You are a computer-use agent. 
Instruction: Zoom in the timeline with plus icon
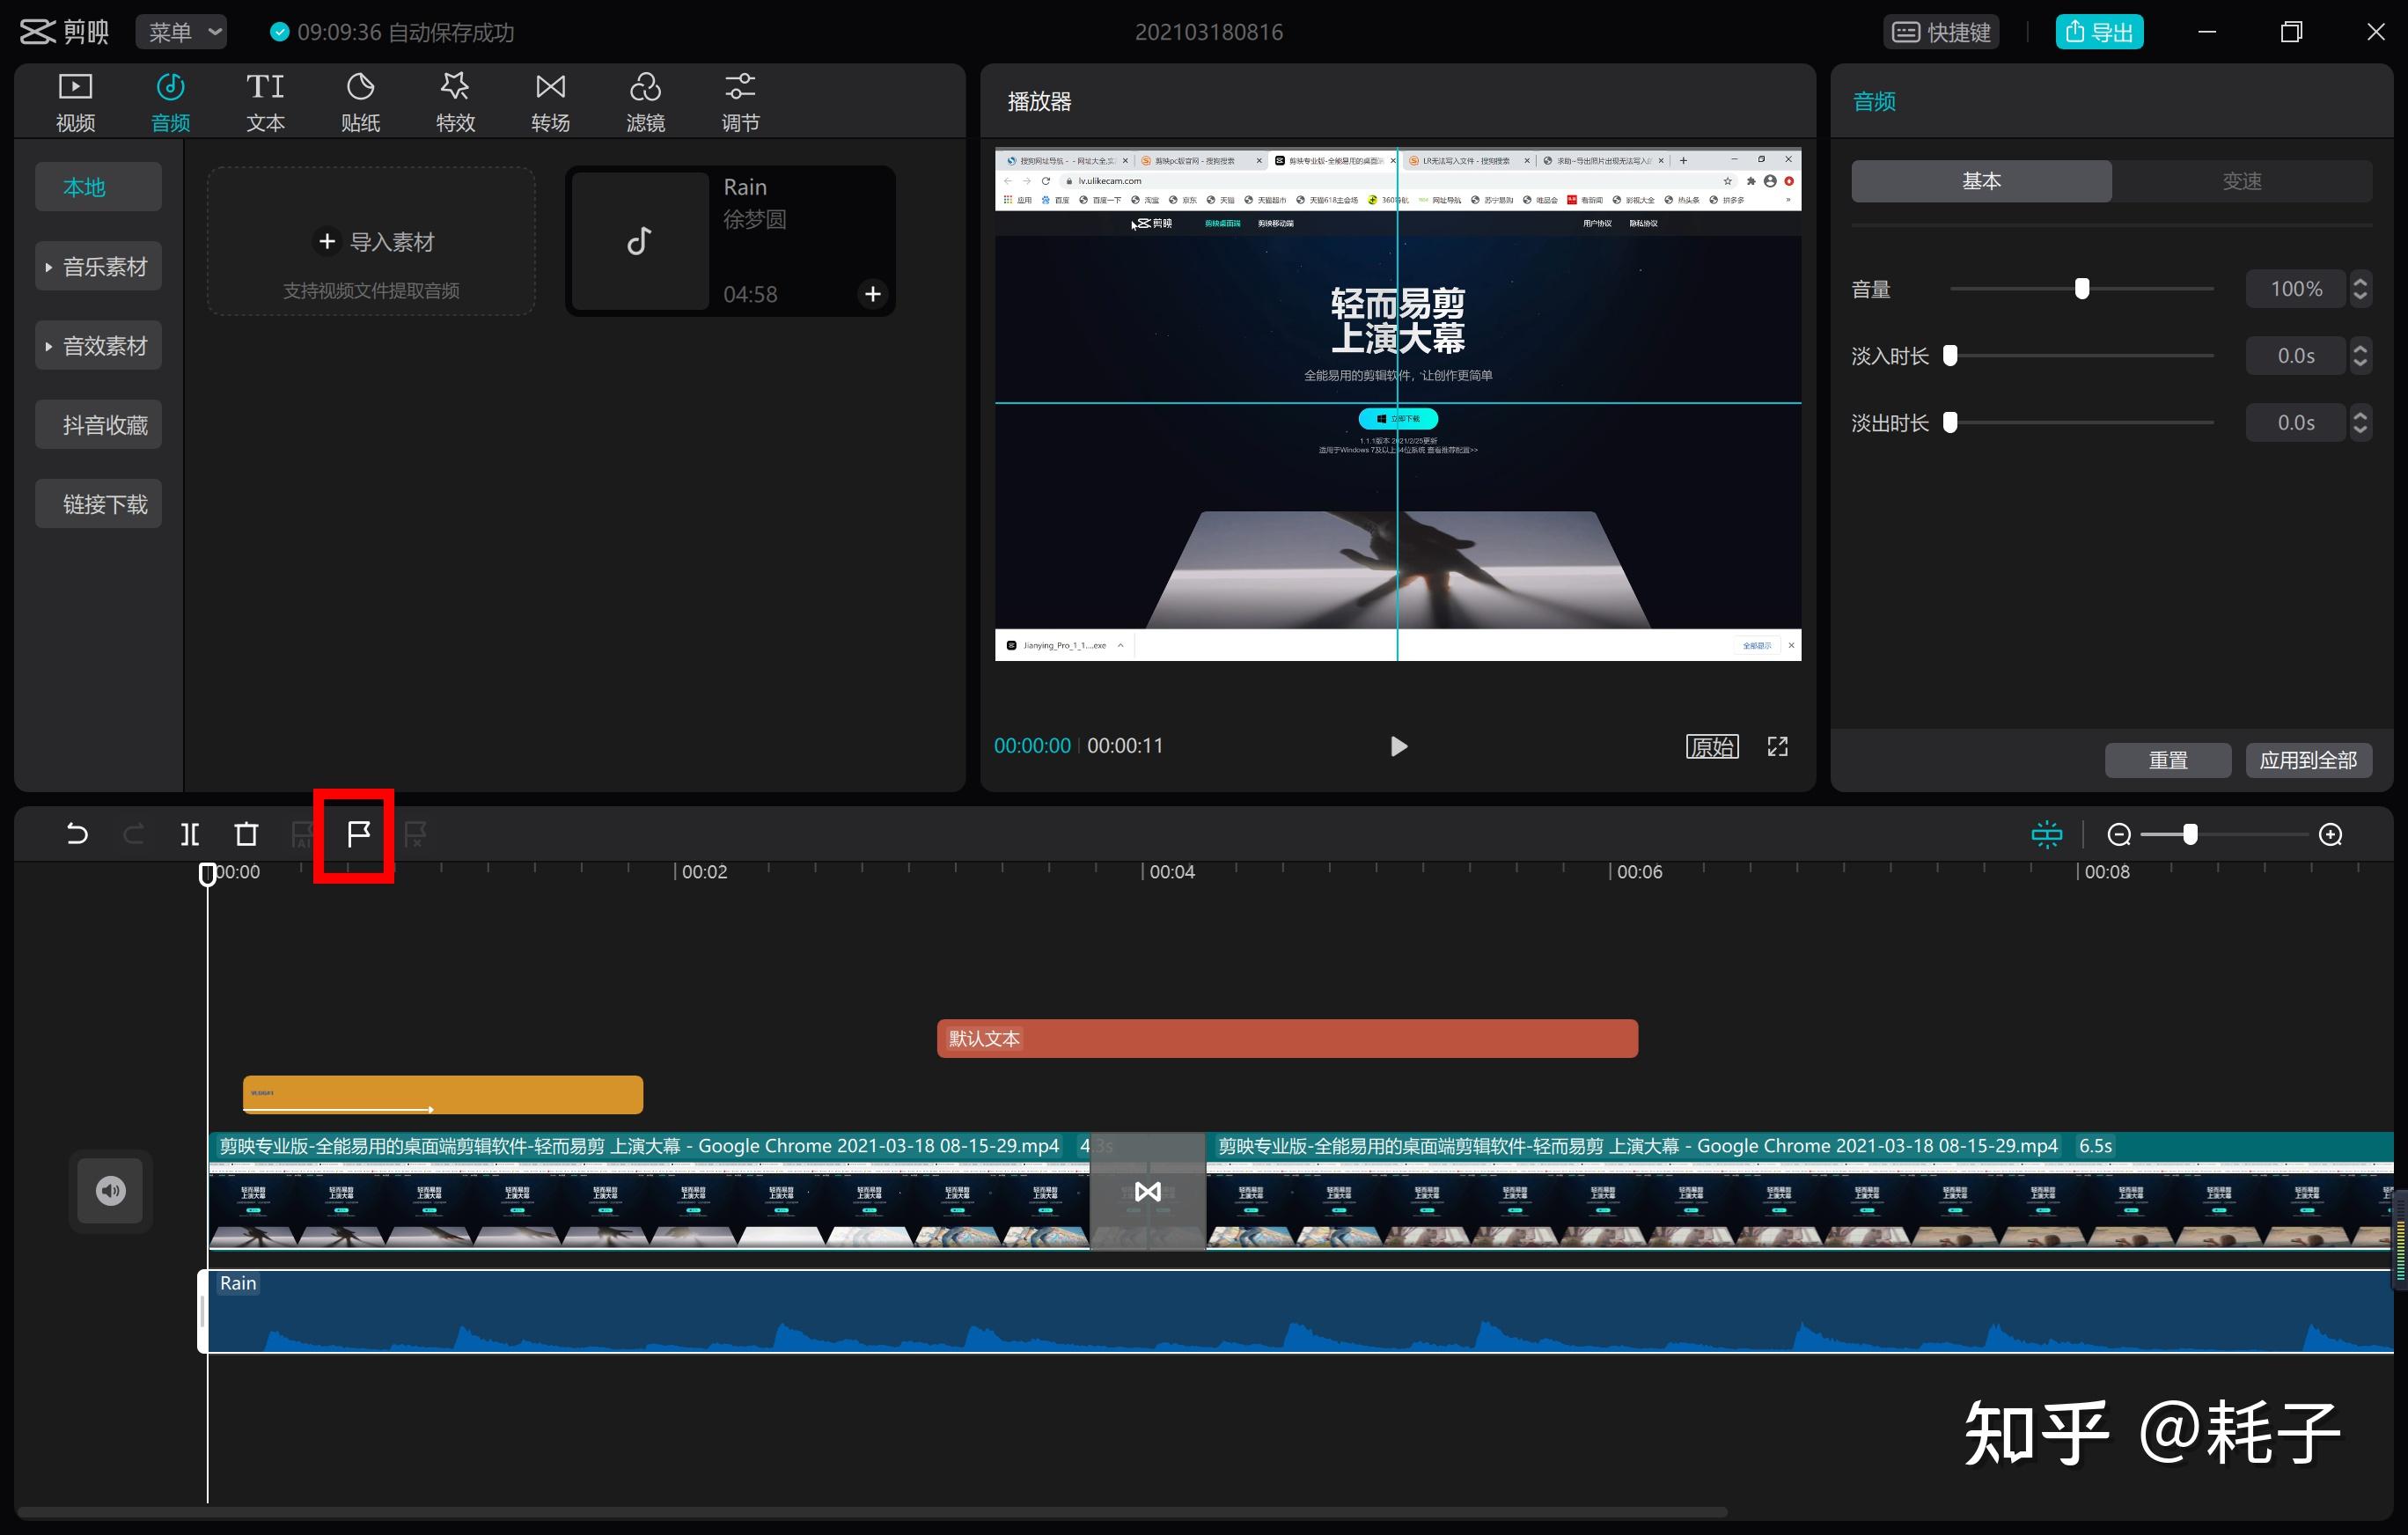(2330, 834)
